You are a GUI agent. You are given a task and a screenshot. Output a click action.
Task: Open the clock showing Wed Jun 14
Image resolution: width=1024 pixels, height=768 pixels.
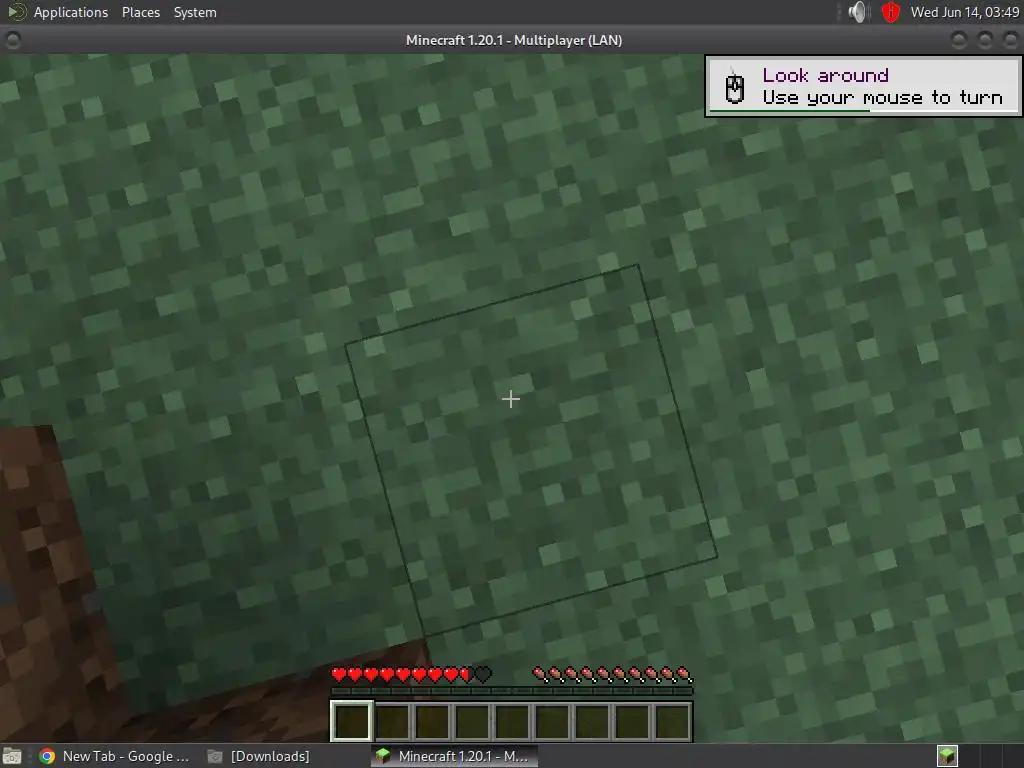(965, 12)
